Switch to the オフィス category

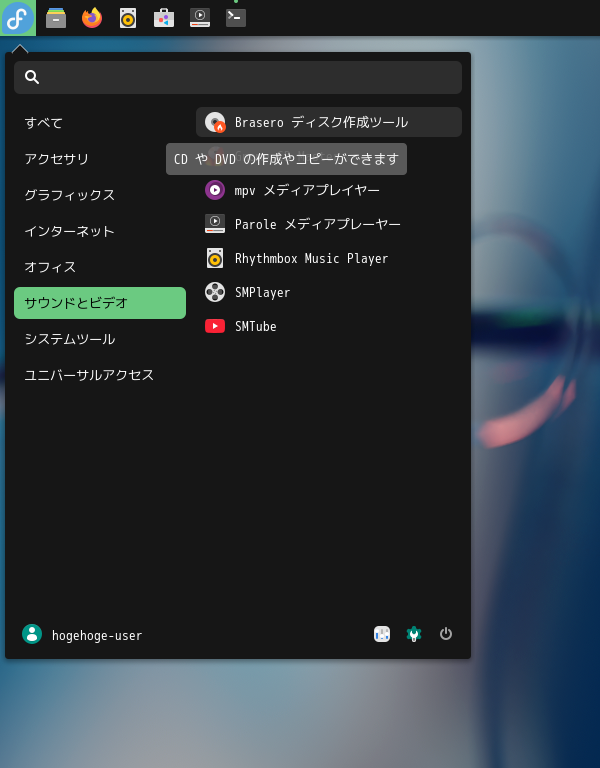[100, 267]
